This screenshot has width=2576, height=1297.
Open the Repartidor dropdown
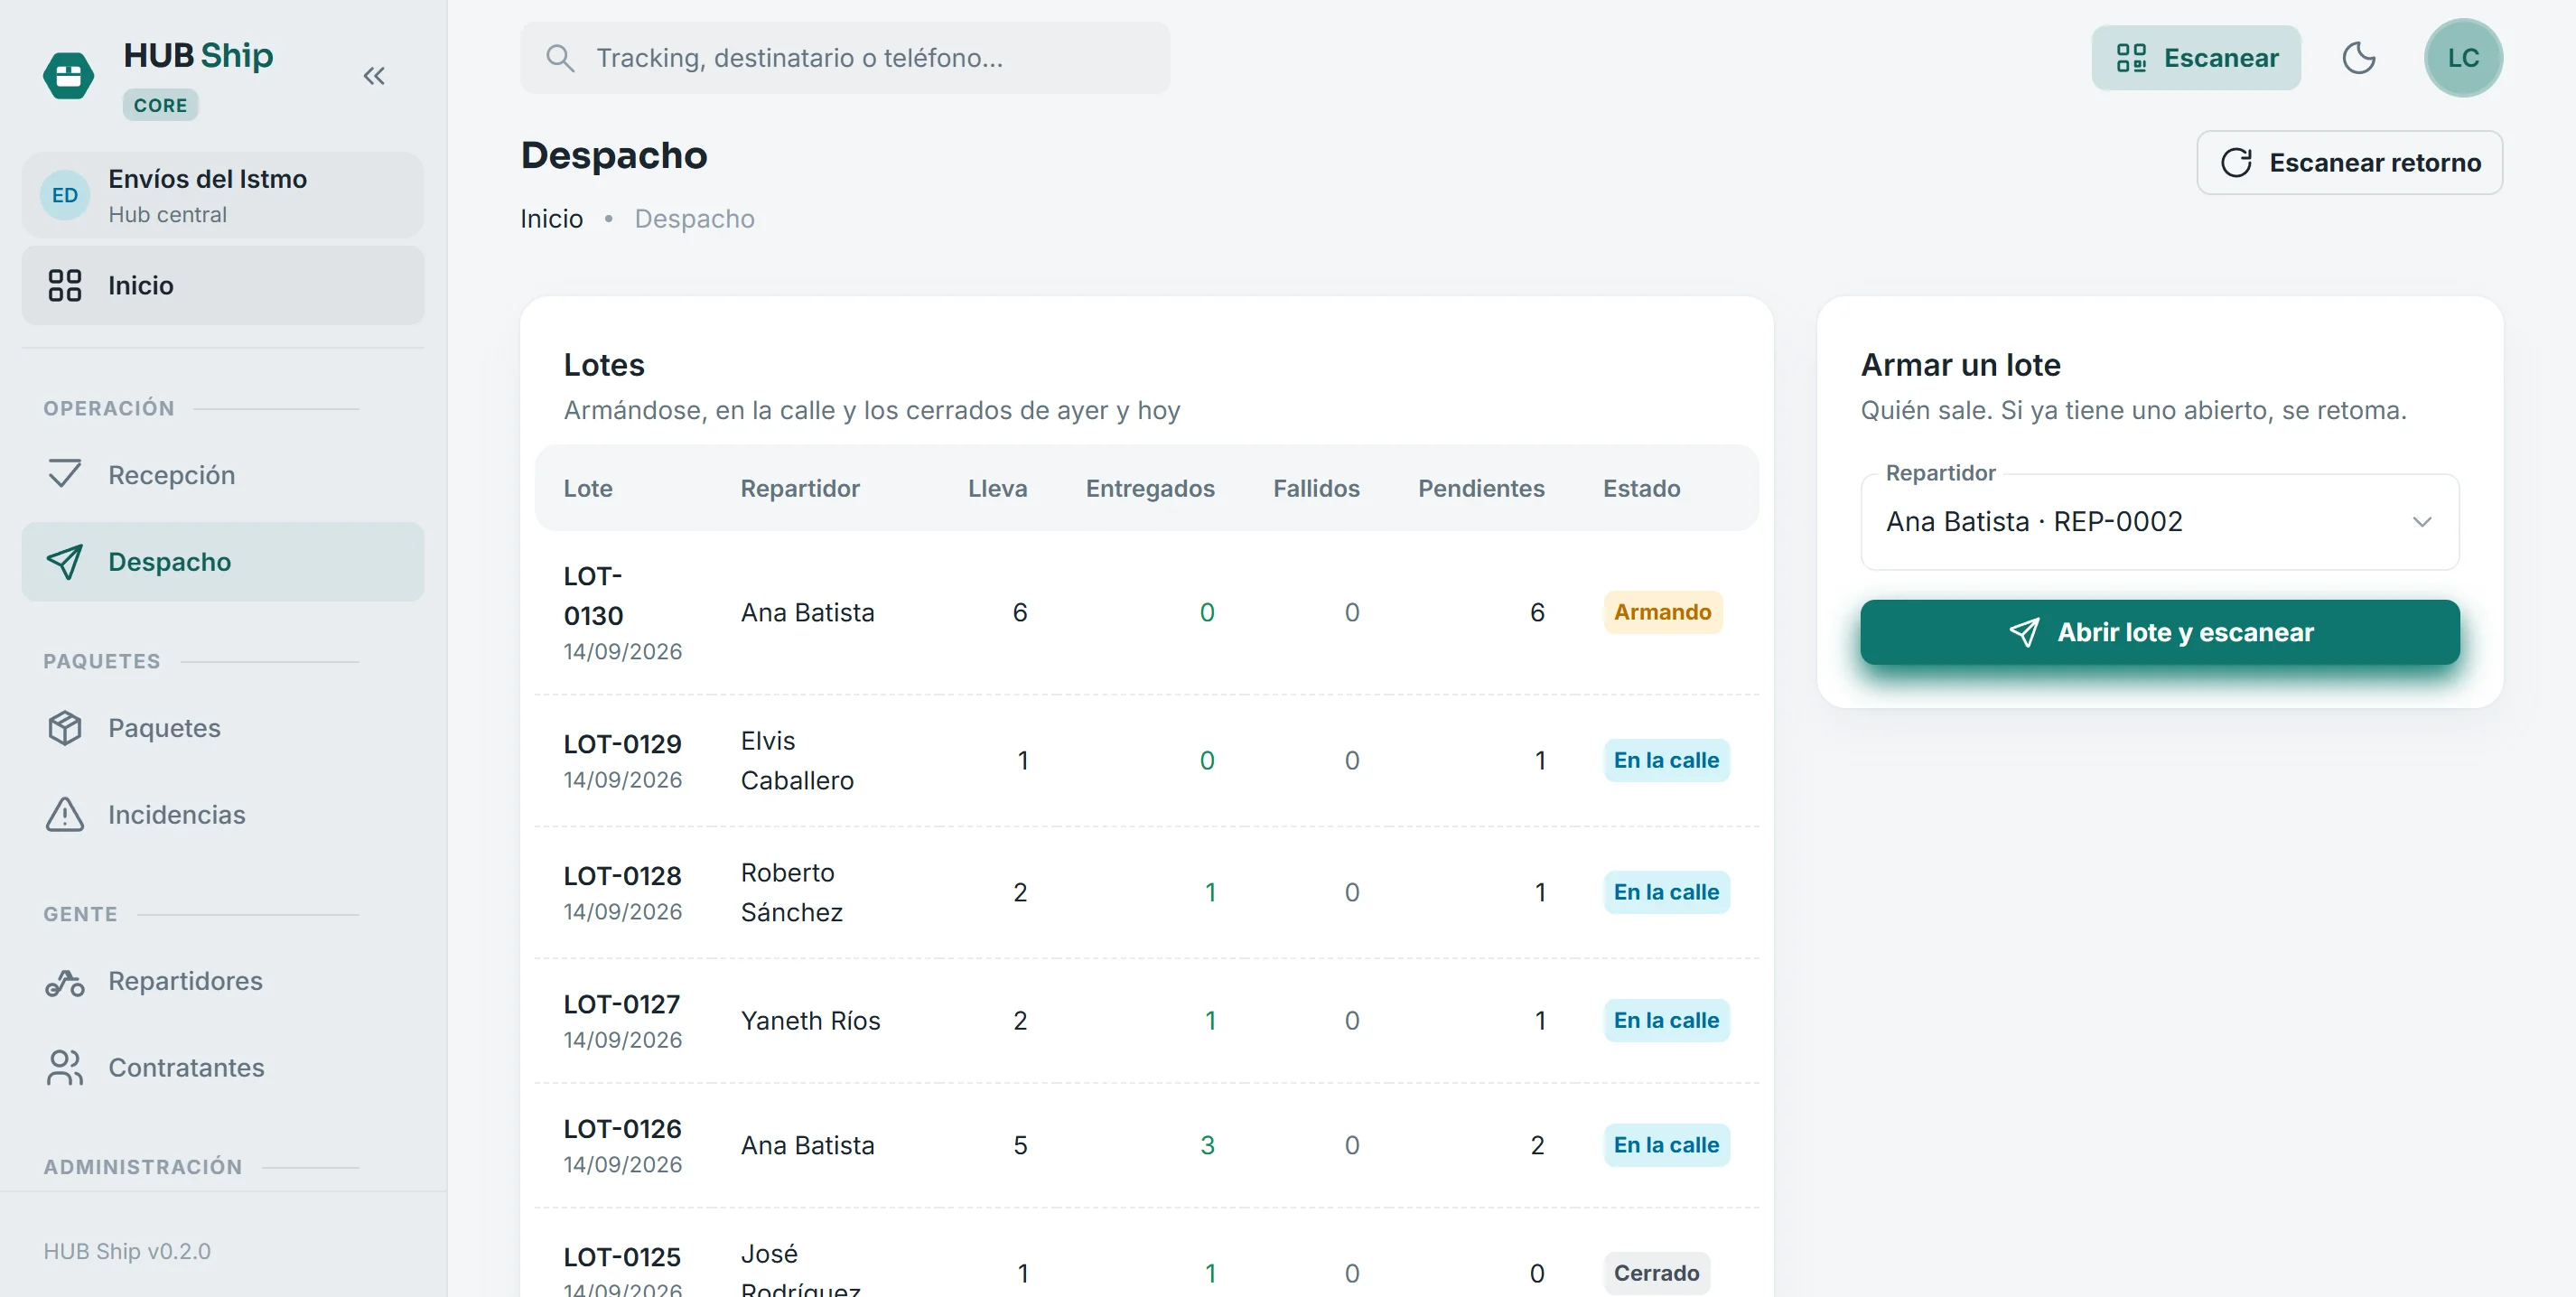(x=2159, y=522)
